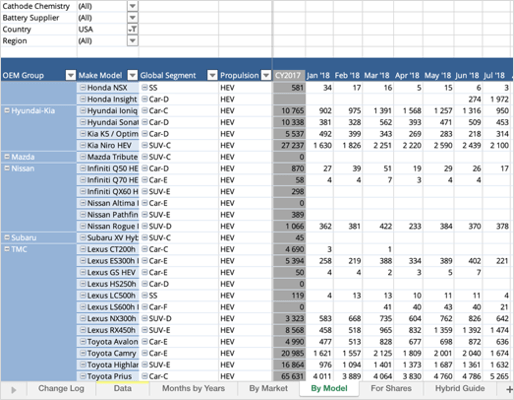Collapse the Lexus NX300h row
The height and width of the screenshot is (400, 514).
83,318
